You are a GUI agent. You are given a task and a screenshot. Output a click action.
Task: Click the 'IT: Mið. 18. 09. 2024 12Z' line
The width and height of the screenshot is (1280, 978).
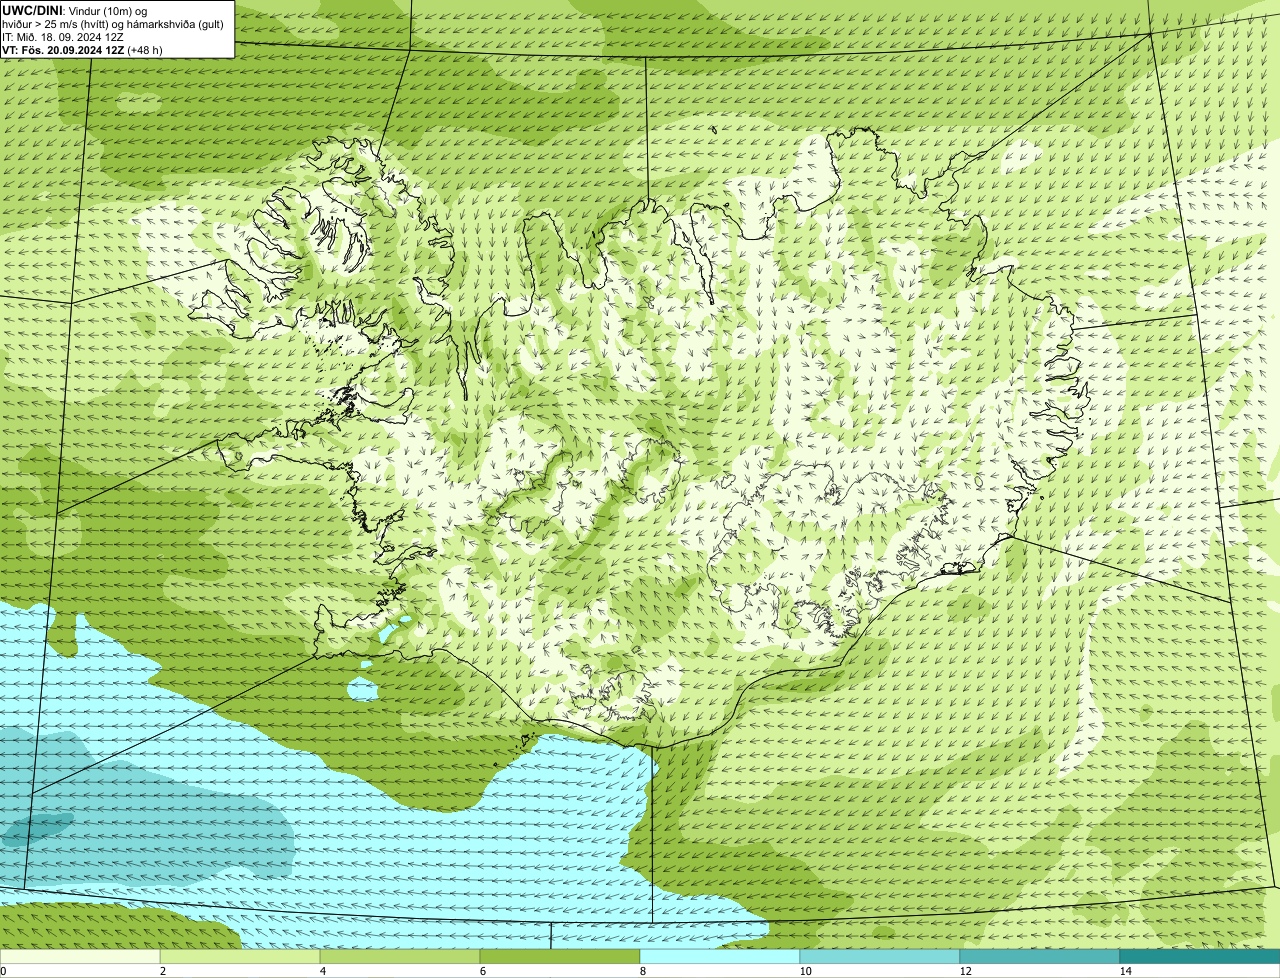click(x=63, y=37)
